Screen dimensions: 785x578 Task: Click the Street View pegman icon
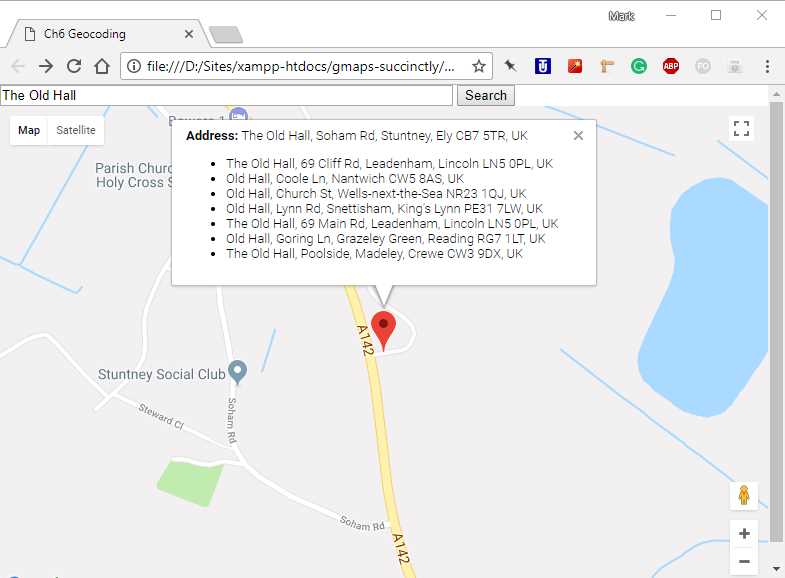pyautogui.click(x=744, y=495)
